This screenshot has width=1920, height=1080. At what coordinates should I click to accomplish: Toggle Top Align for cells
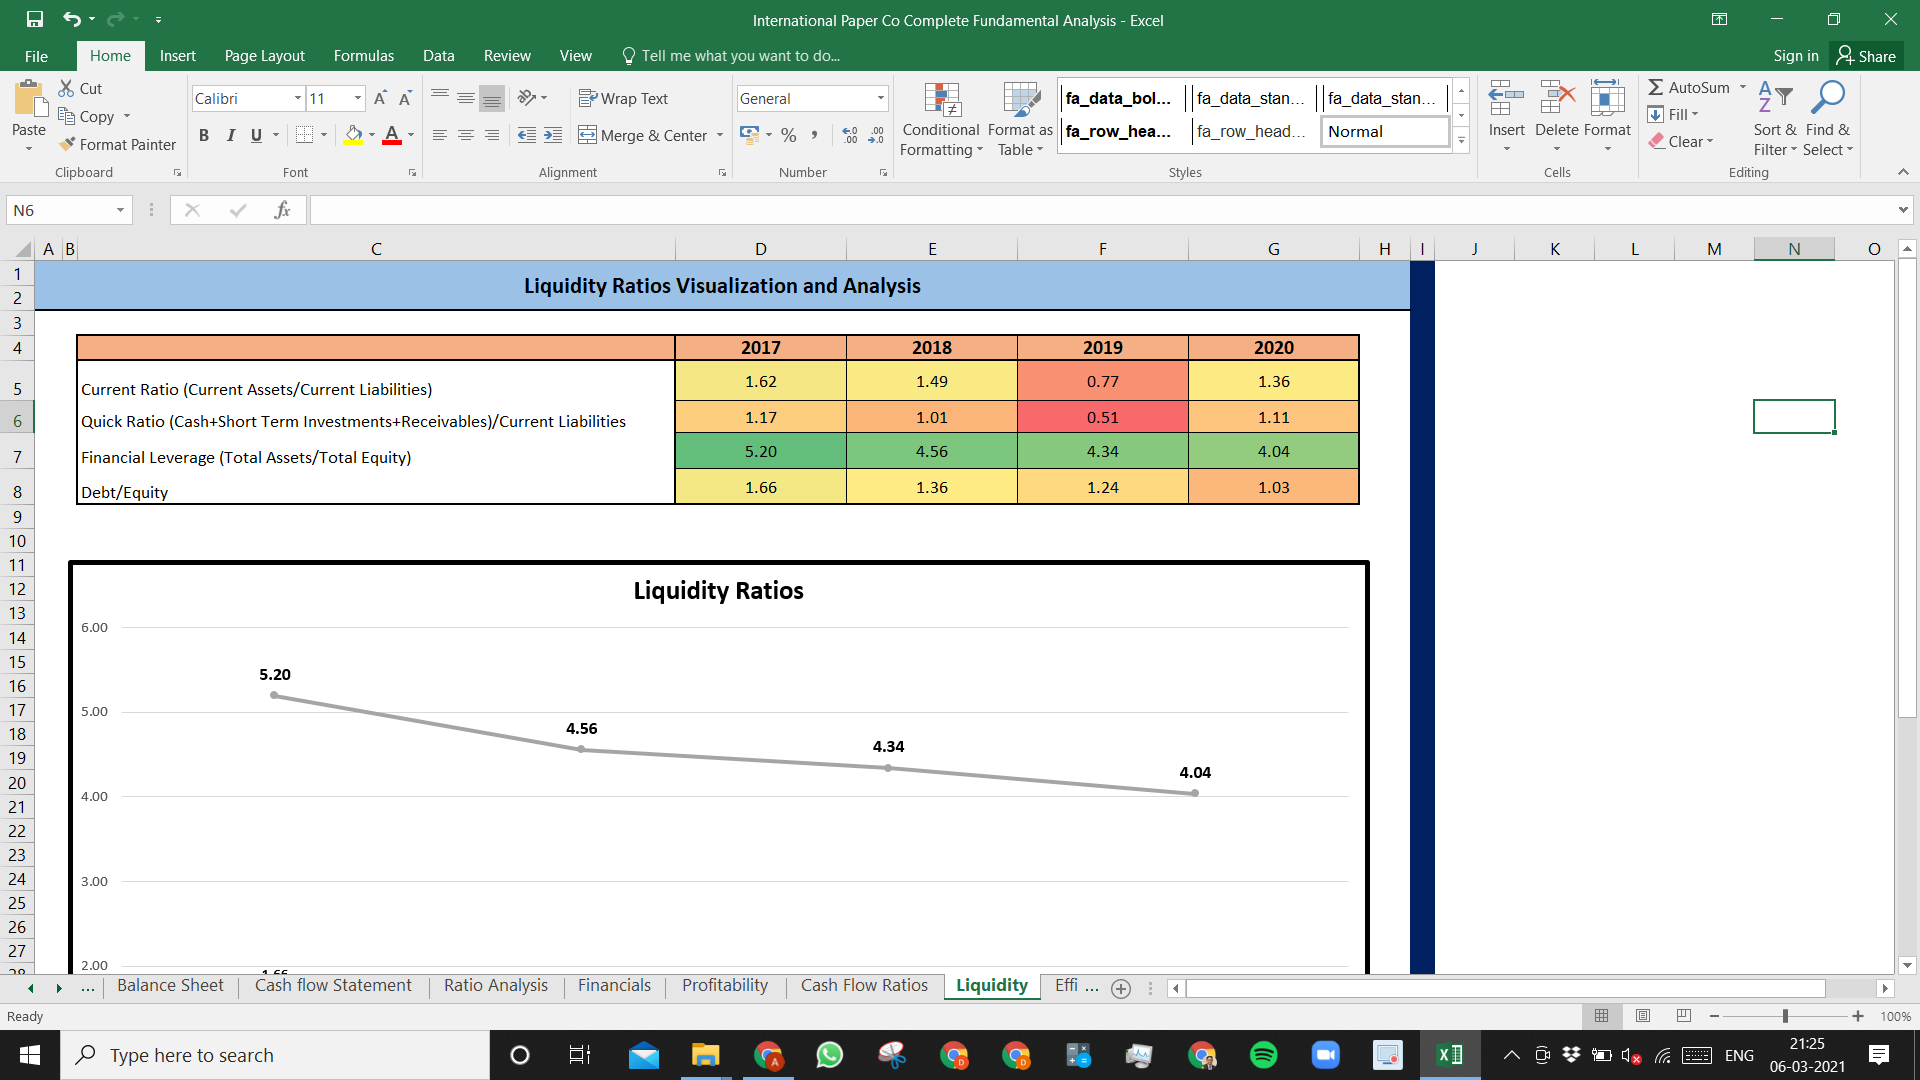(440, 98)
